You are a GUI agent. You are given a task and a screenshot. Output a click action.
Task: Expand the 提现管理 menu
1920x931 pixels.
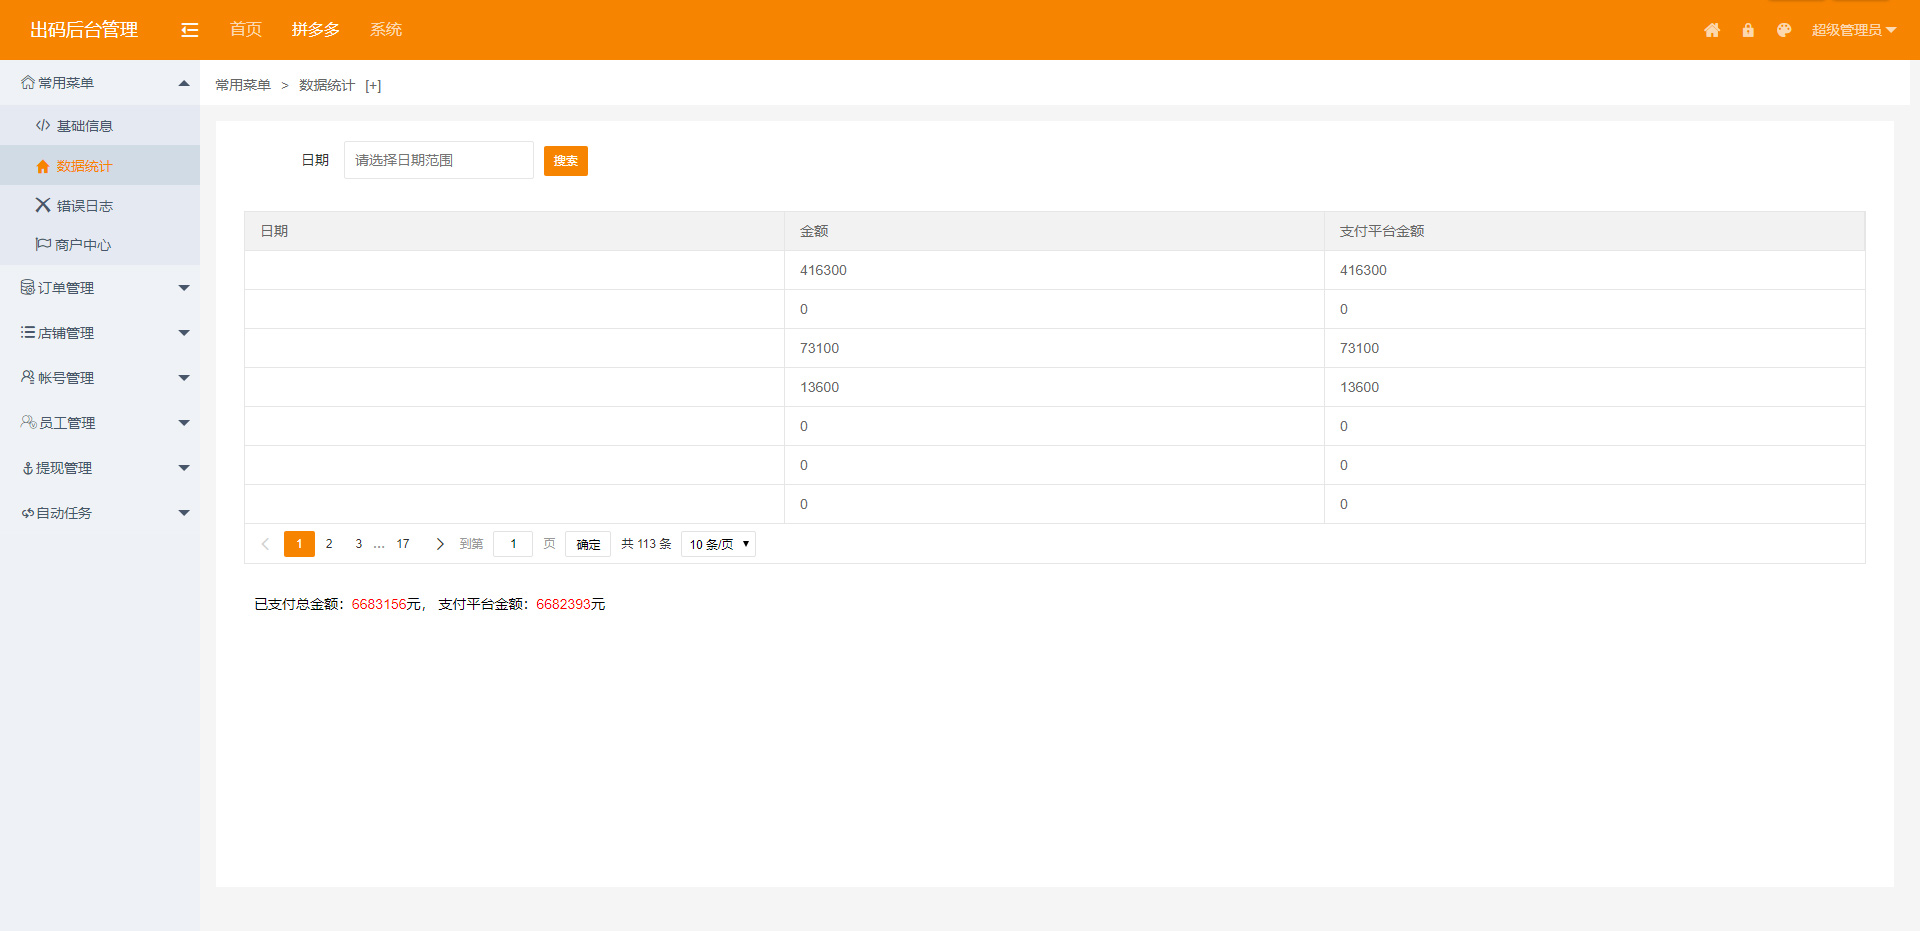point(100,468)
